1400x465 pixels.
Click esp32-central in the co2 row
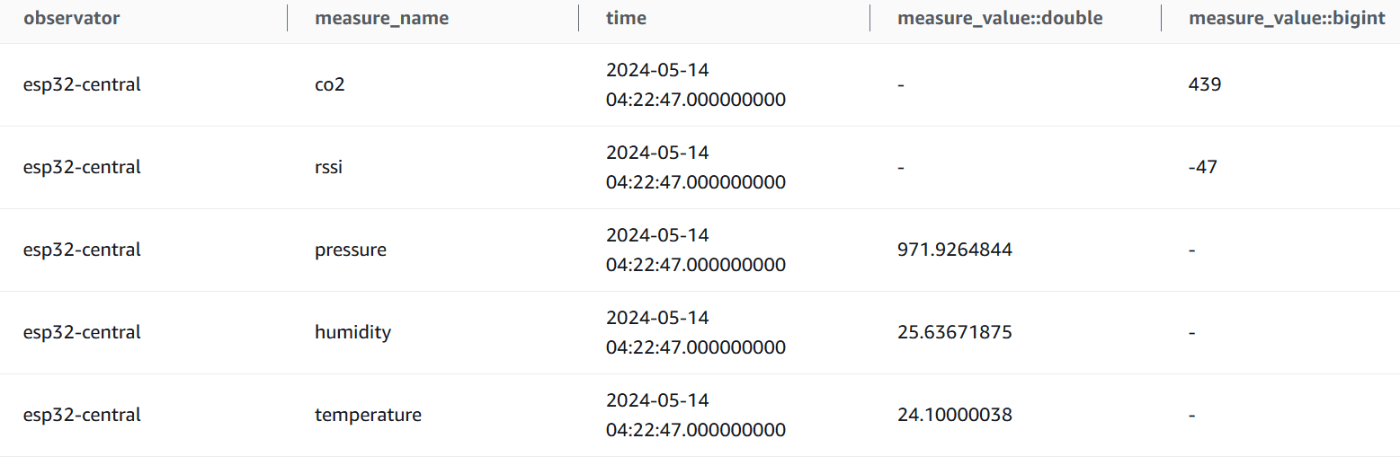click(82, 85)
